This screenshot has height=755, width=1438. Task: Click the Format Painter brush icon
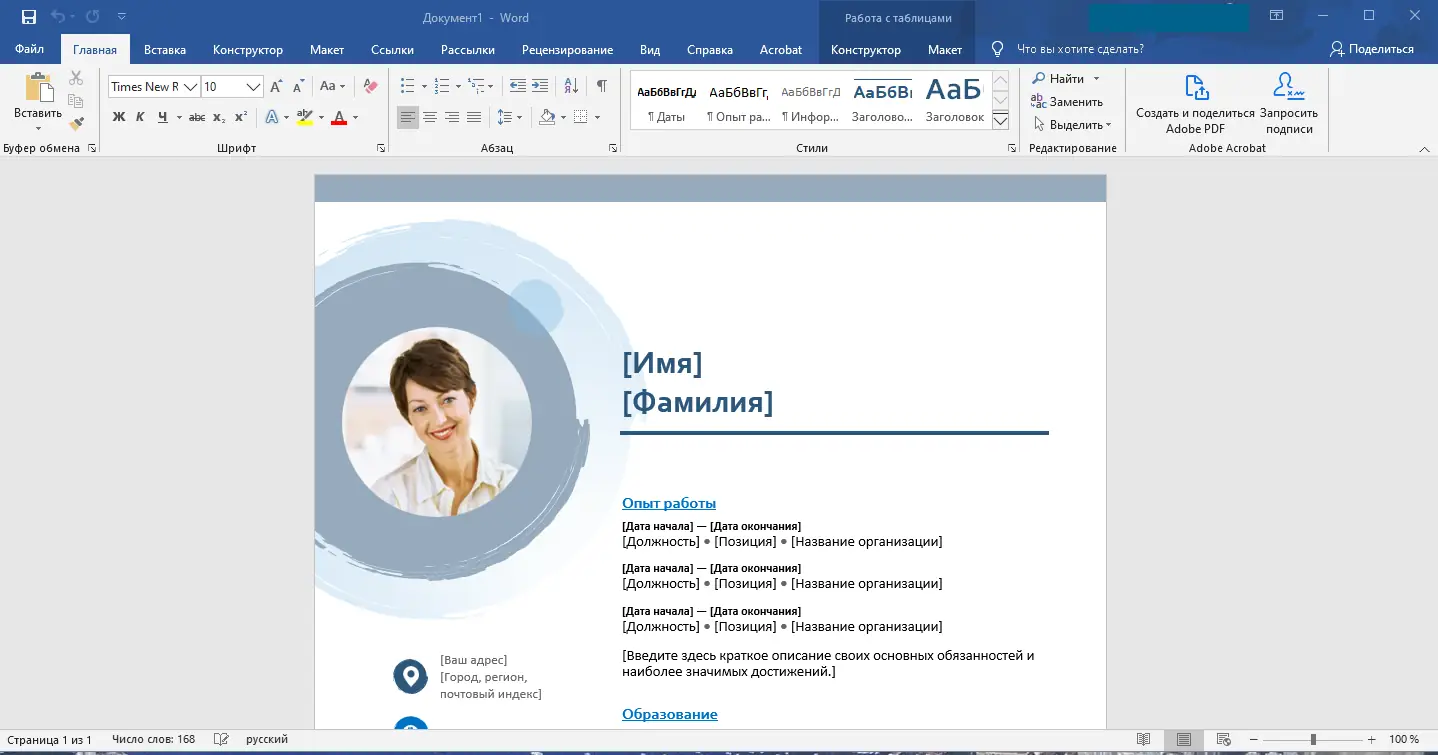click(76, 123)
